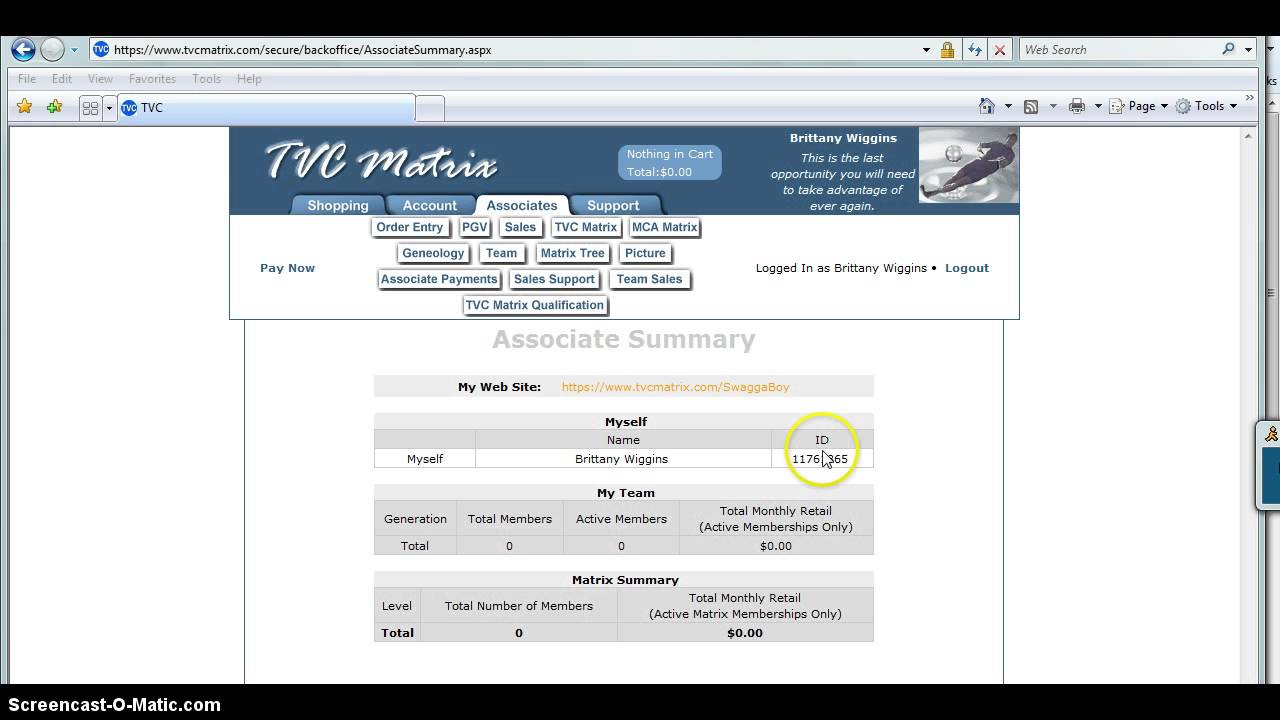
Task: Click the RSS feeds icon
Action: point(1031,106)
